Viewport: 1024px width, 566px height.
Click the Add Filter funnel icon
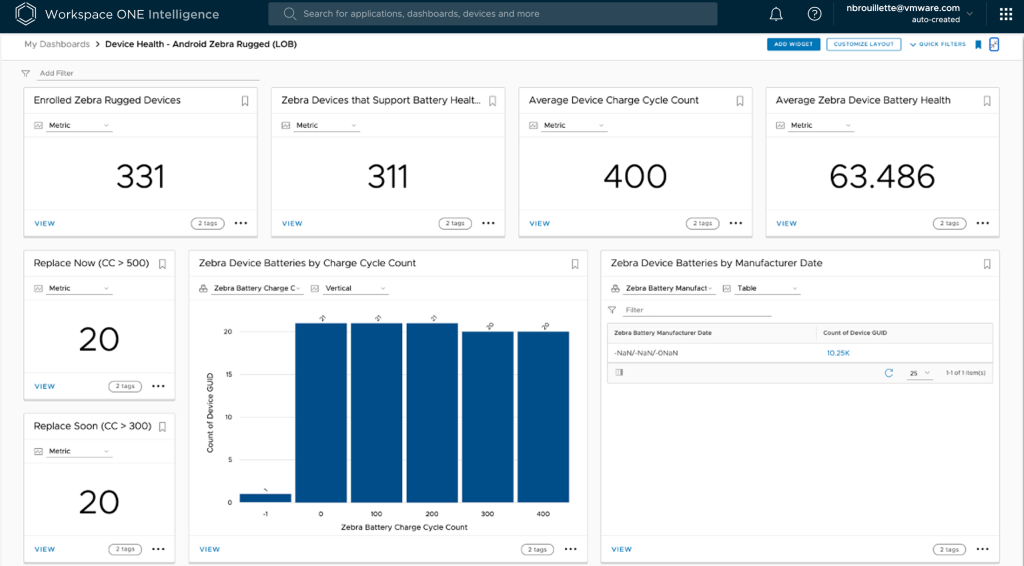click(25, 73)
